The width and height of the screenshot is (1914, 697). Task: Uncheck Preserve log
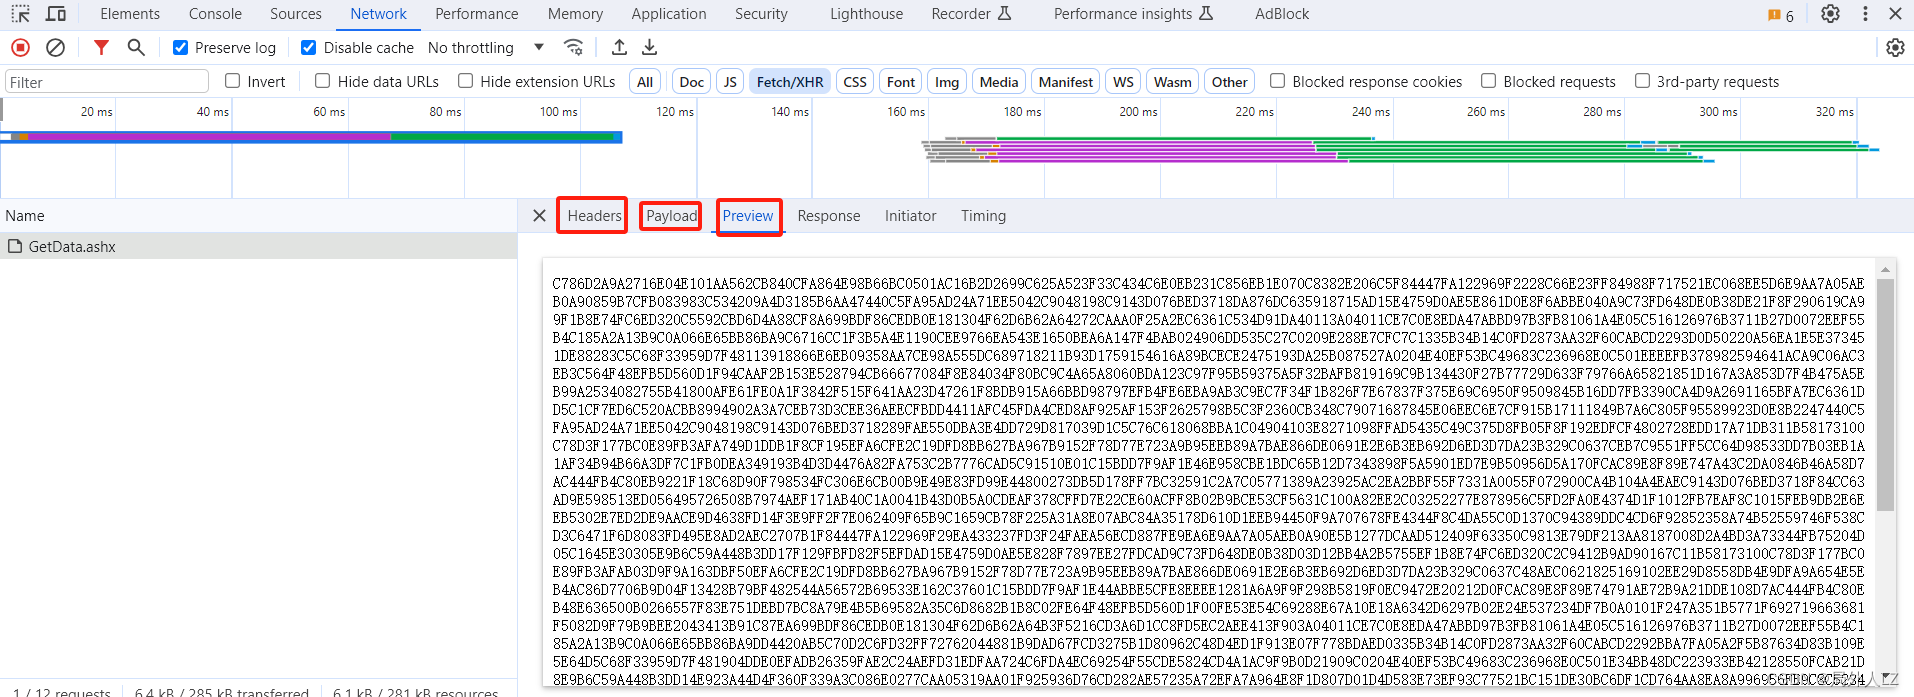181,47
